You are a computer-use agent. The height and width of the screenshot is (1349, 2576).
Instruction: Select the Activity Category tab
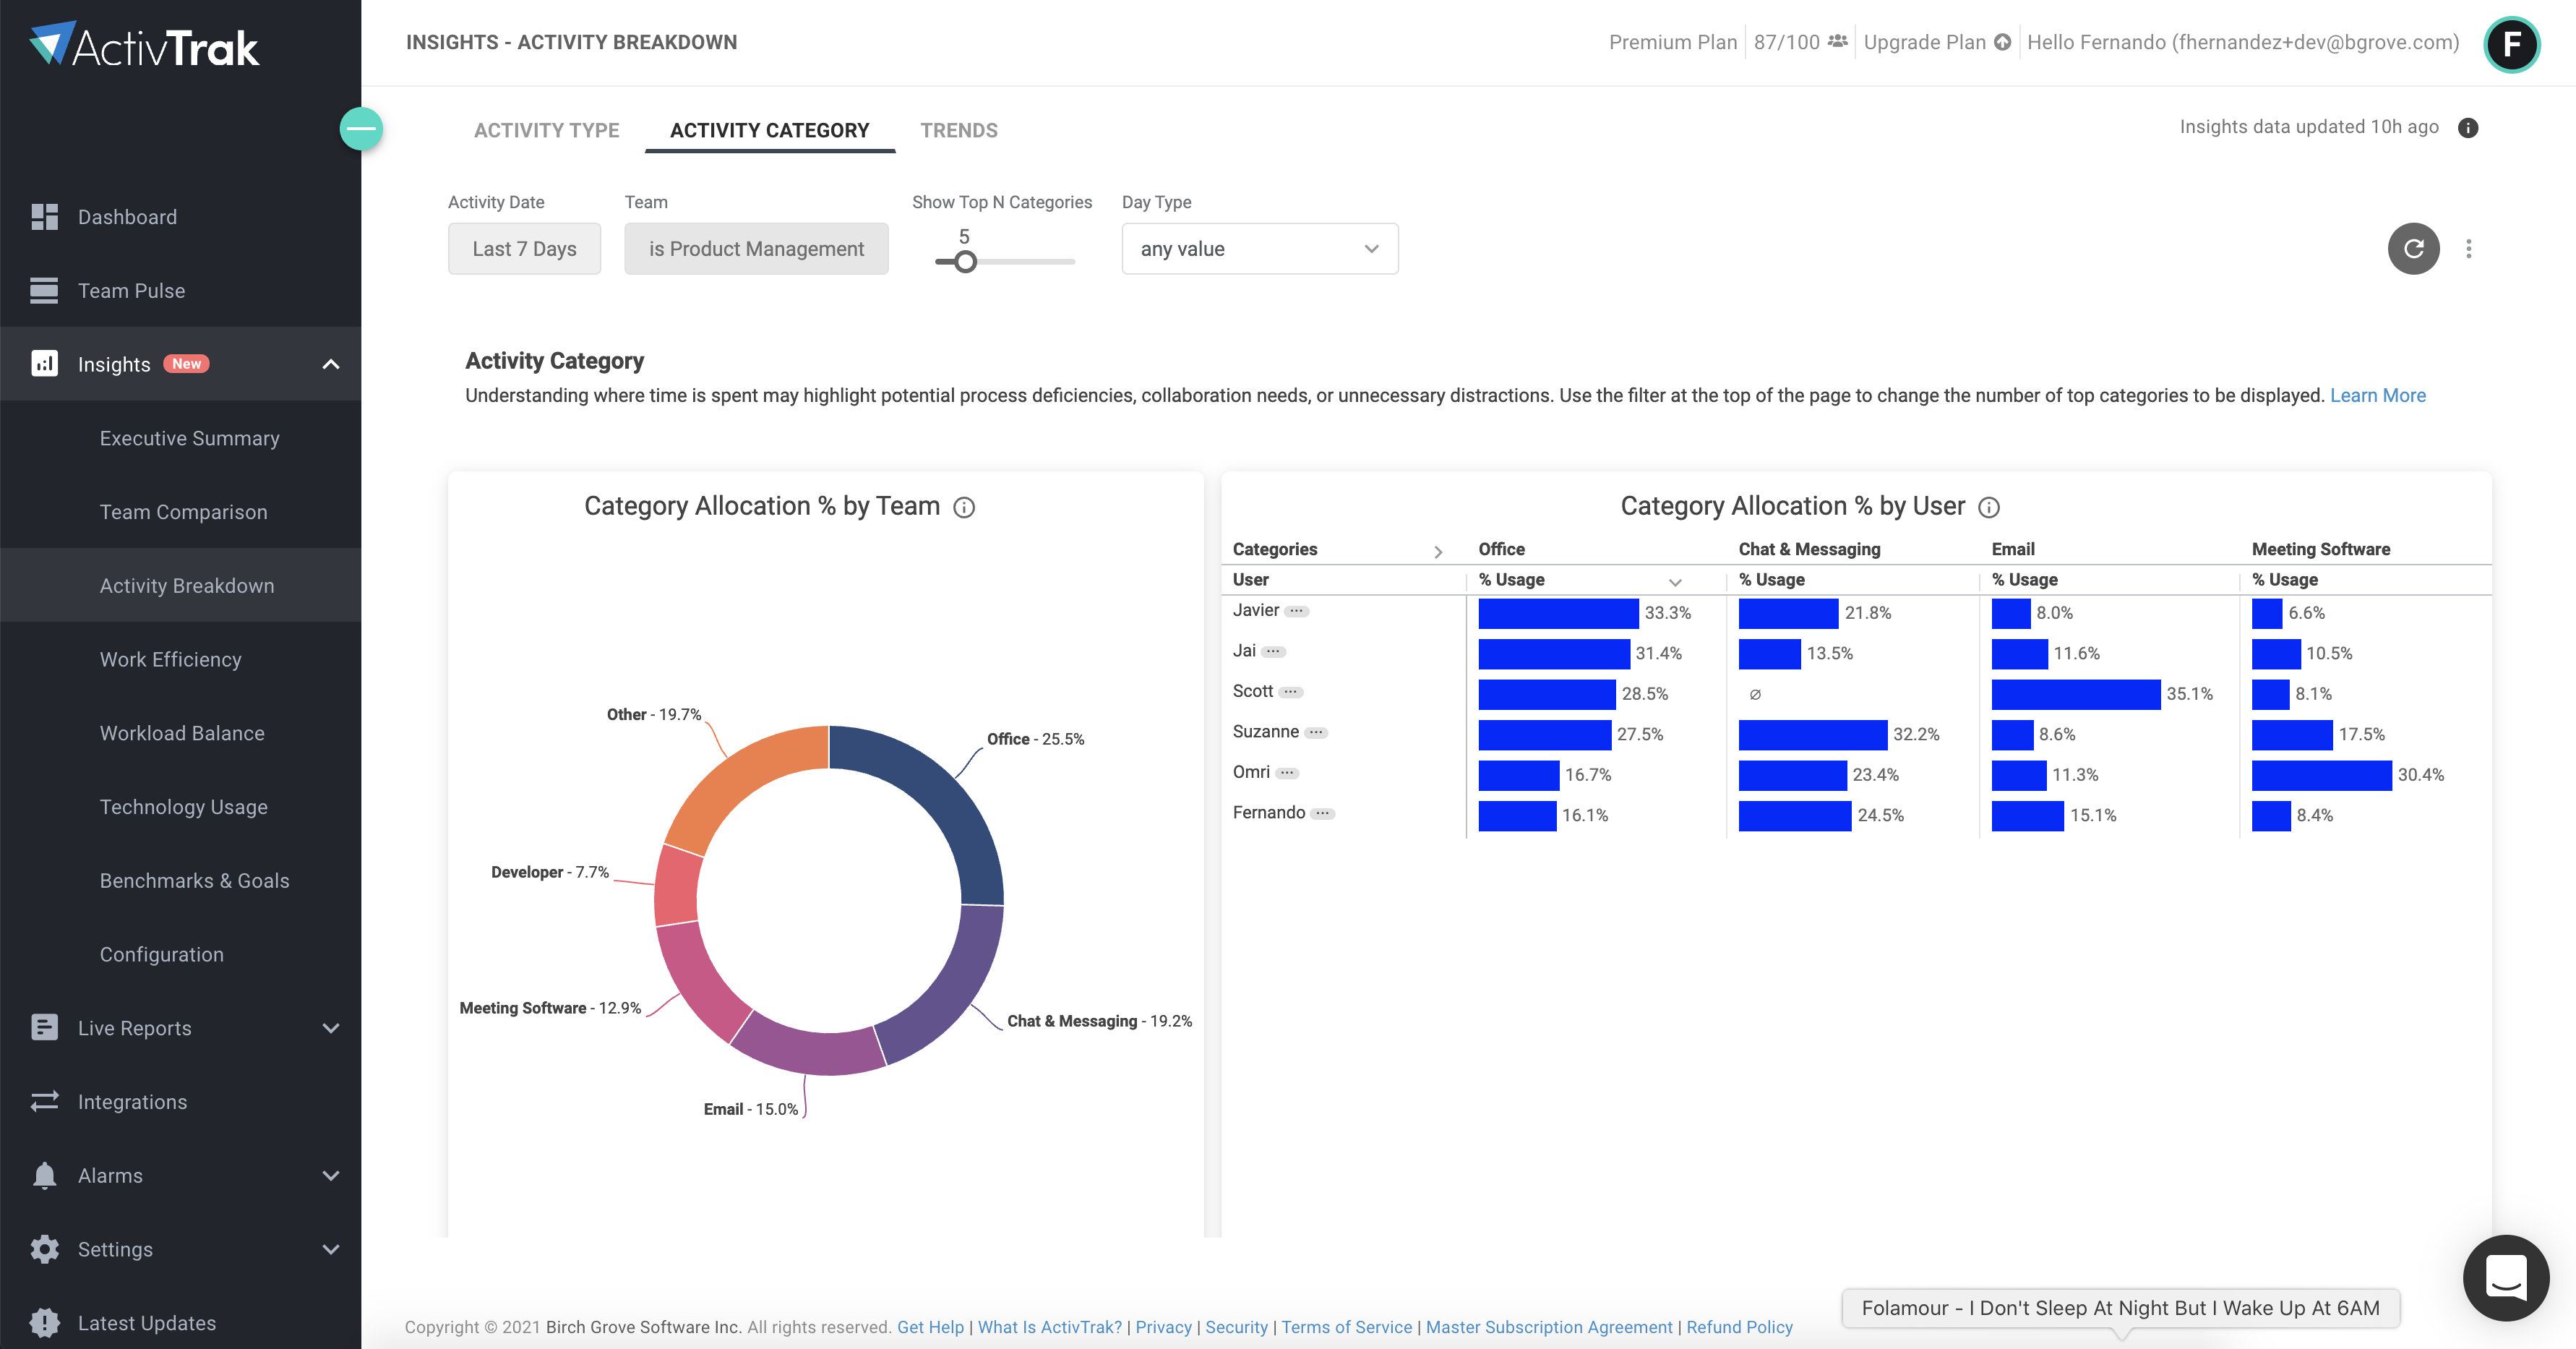pyautogui.click(x=770, y=130)
